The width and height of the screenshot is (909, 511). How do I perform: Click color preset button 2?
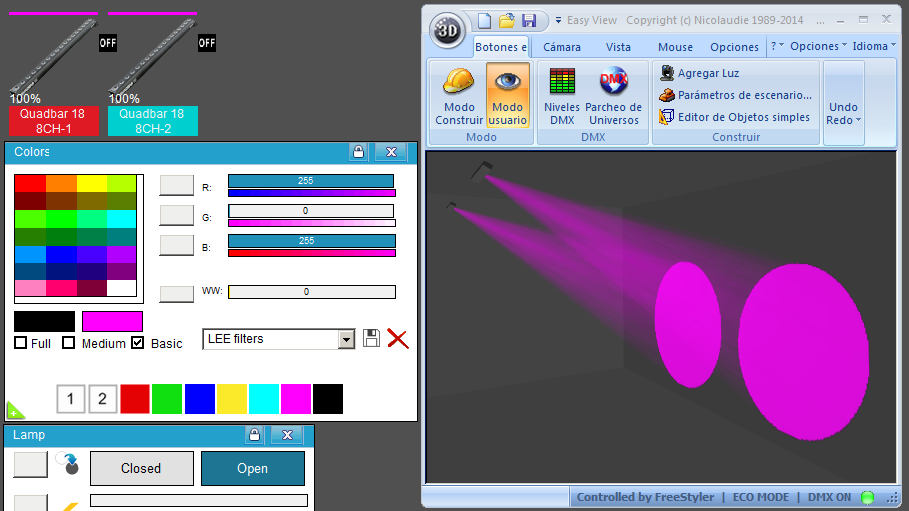click(103, 399)
